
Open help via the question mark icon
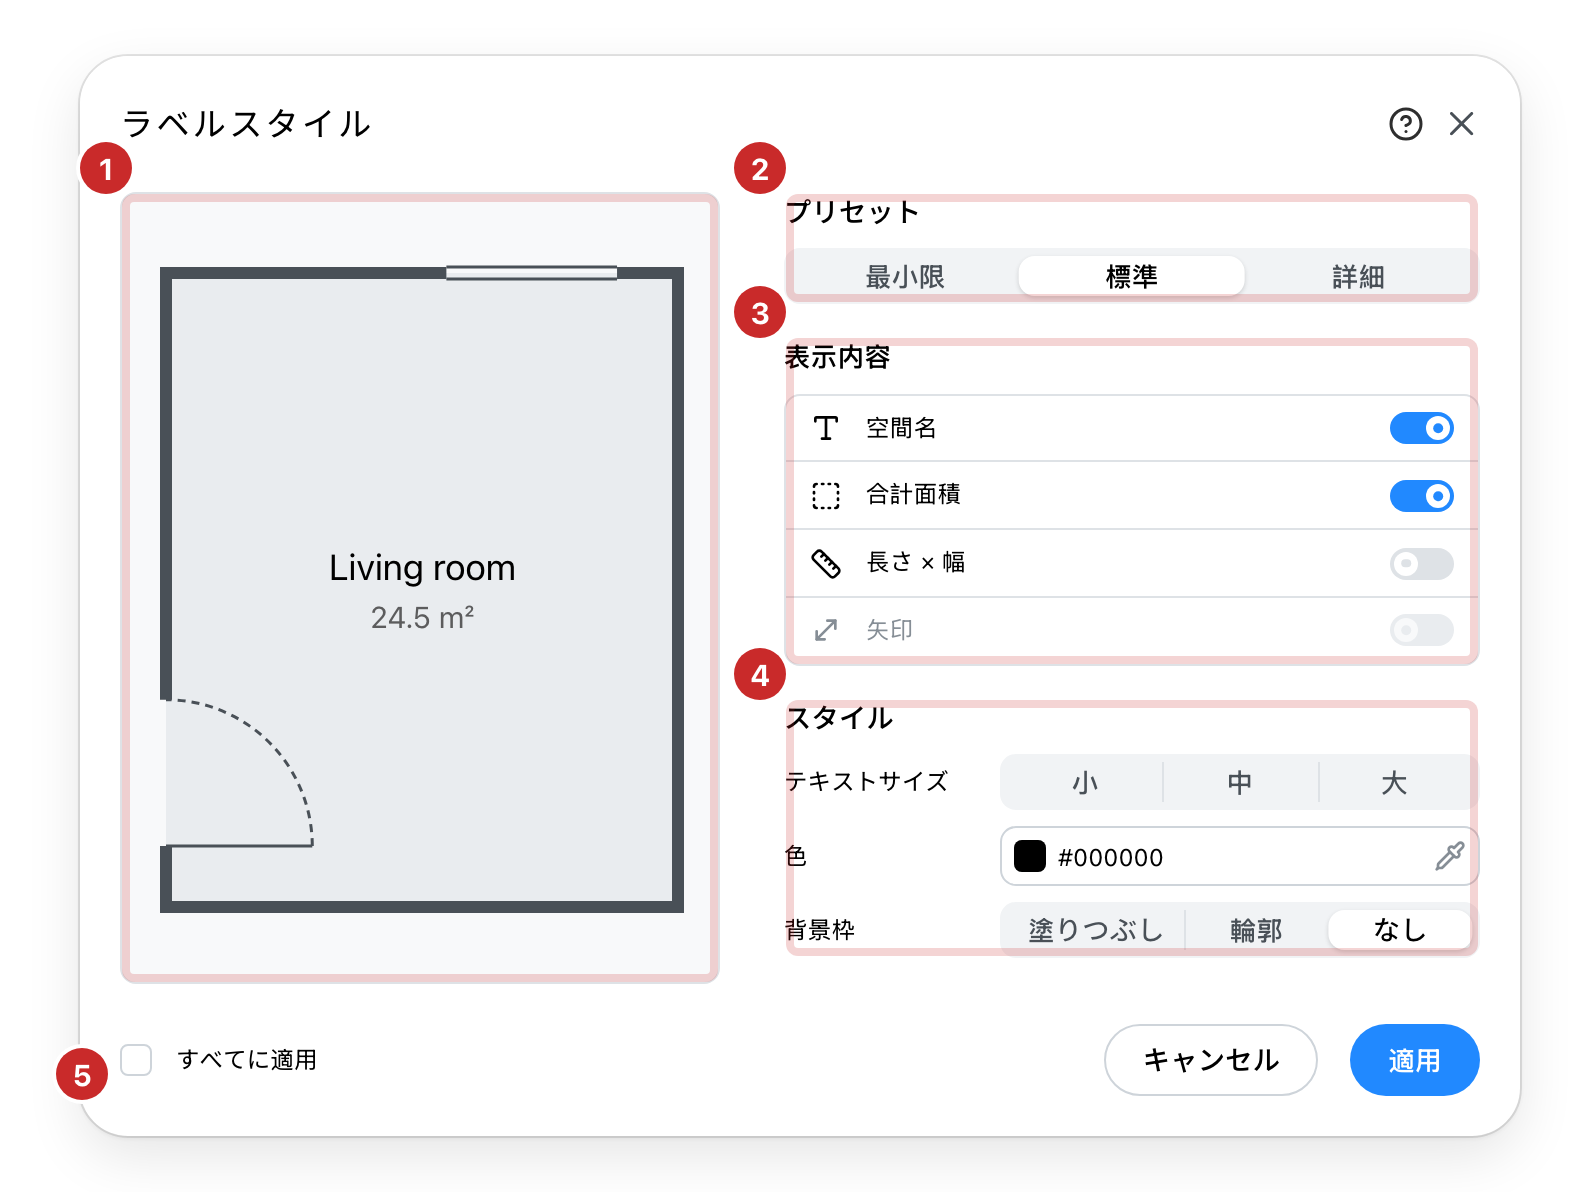pyautogui.click(x=1405, y=124)
